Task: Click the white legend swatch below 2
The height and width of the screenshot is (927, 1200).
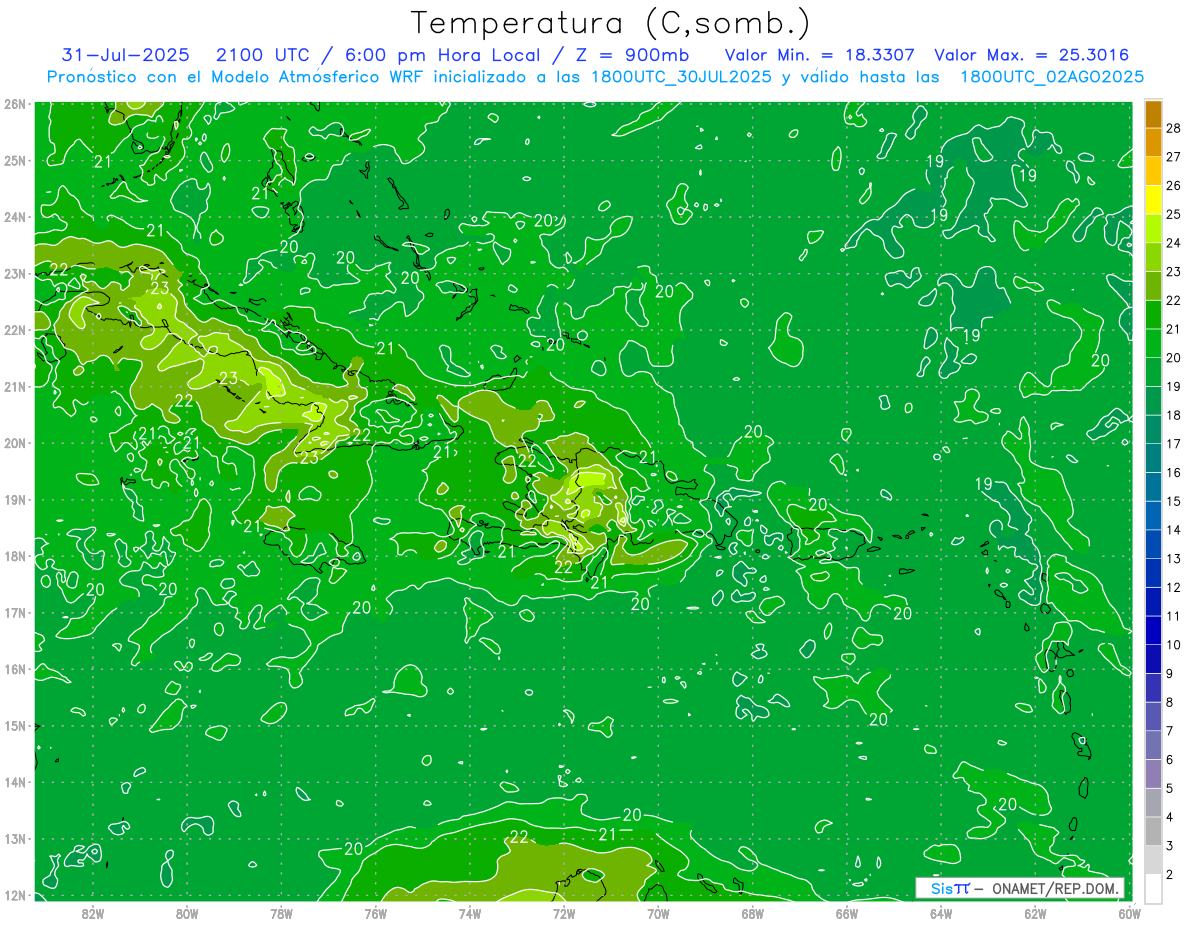Action: click(1153, 889)
